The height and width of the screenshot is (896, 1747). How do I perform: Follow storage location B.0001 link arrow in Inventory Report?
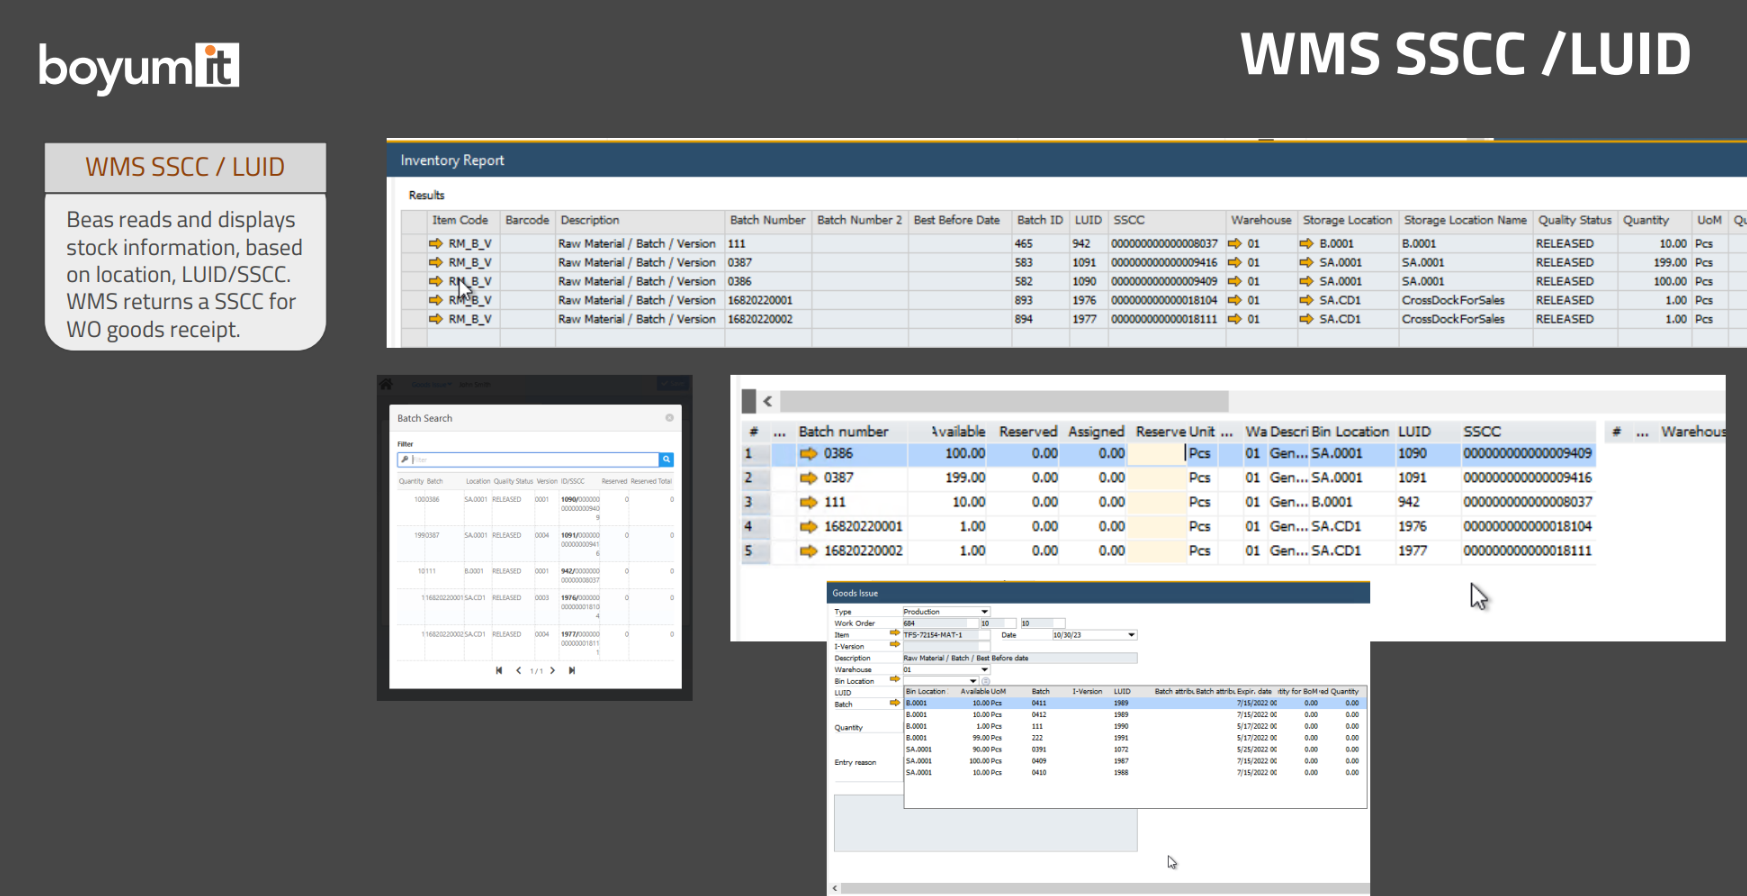pos(1306,243)
